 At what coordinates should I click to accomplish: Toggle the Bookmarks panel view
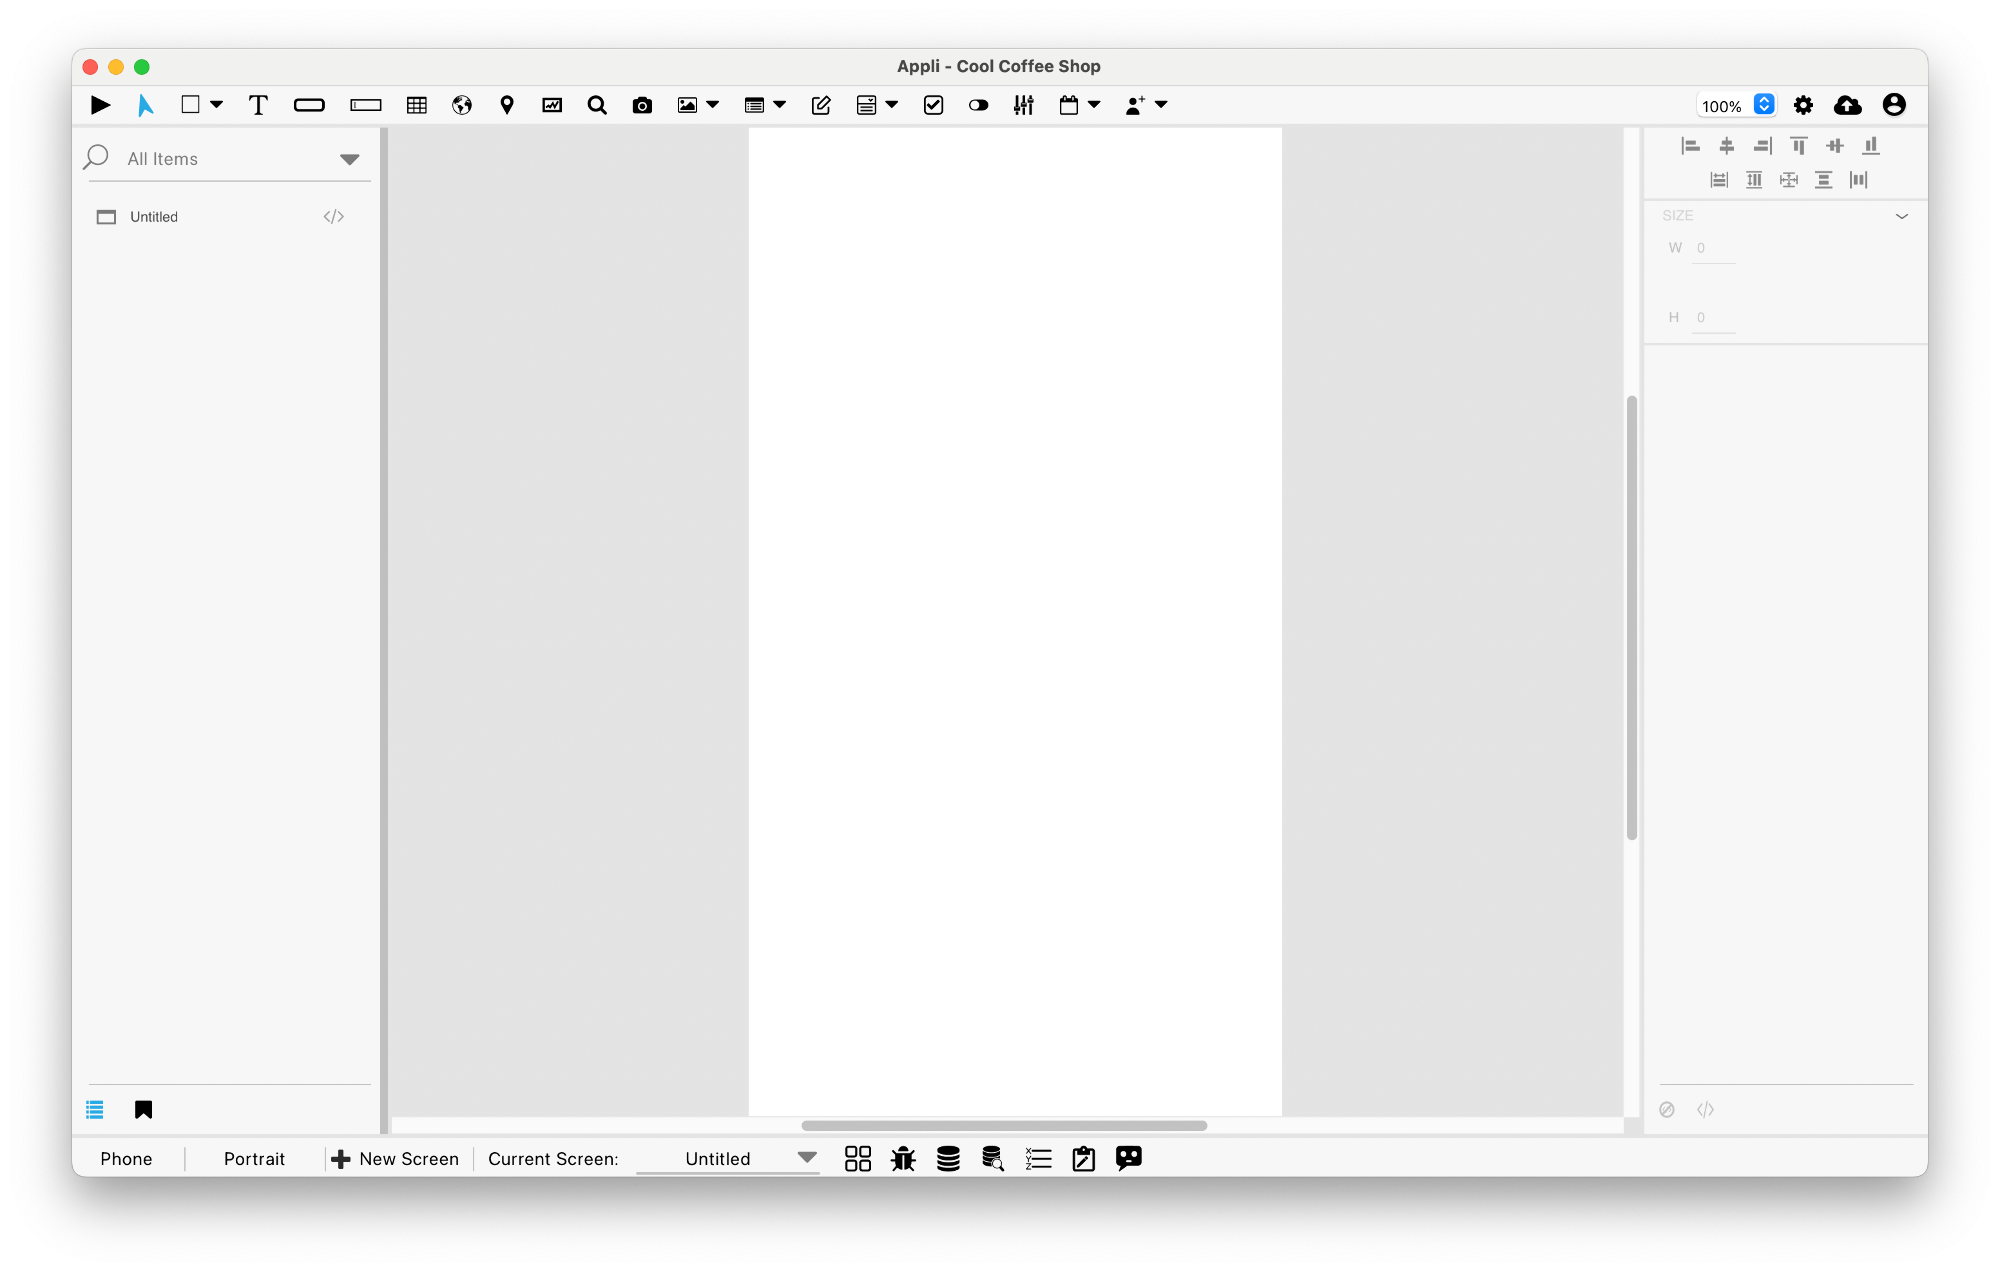point(144,1110)
